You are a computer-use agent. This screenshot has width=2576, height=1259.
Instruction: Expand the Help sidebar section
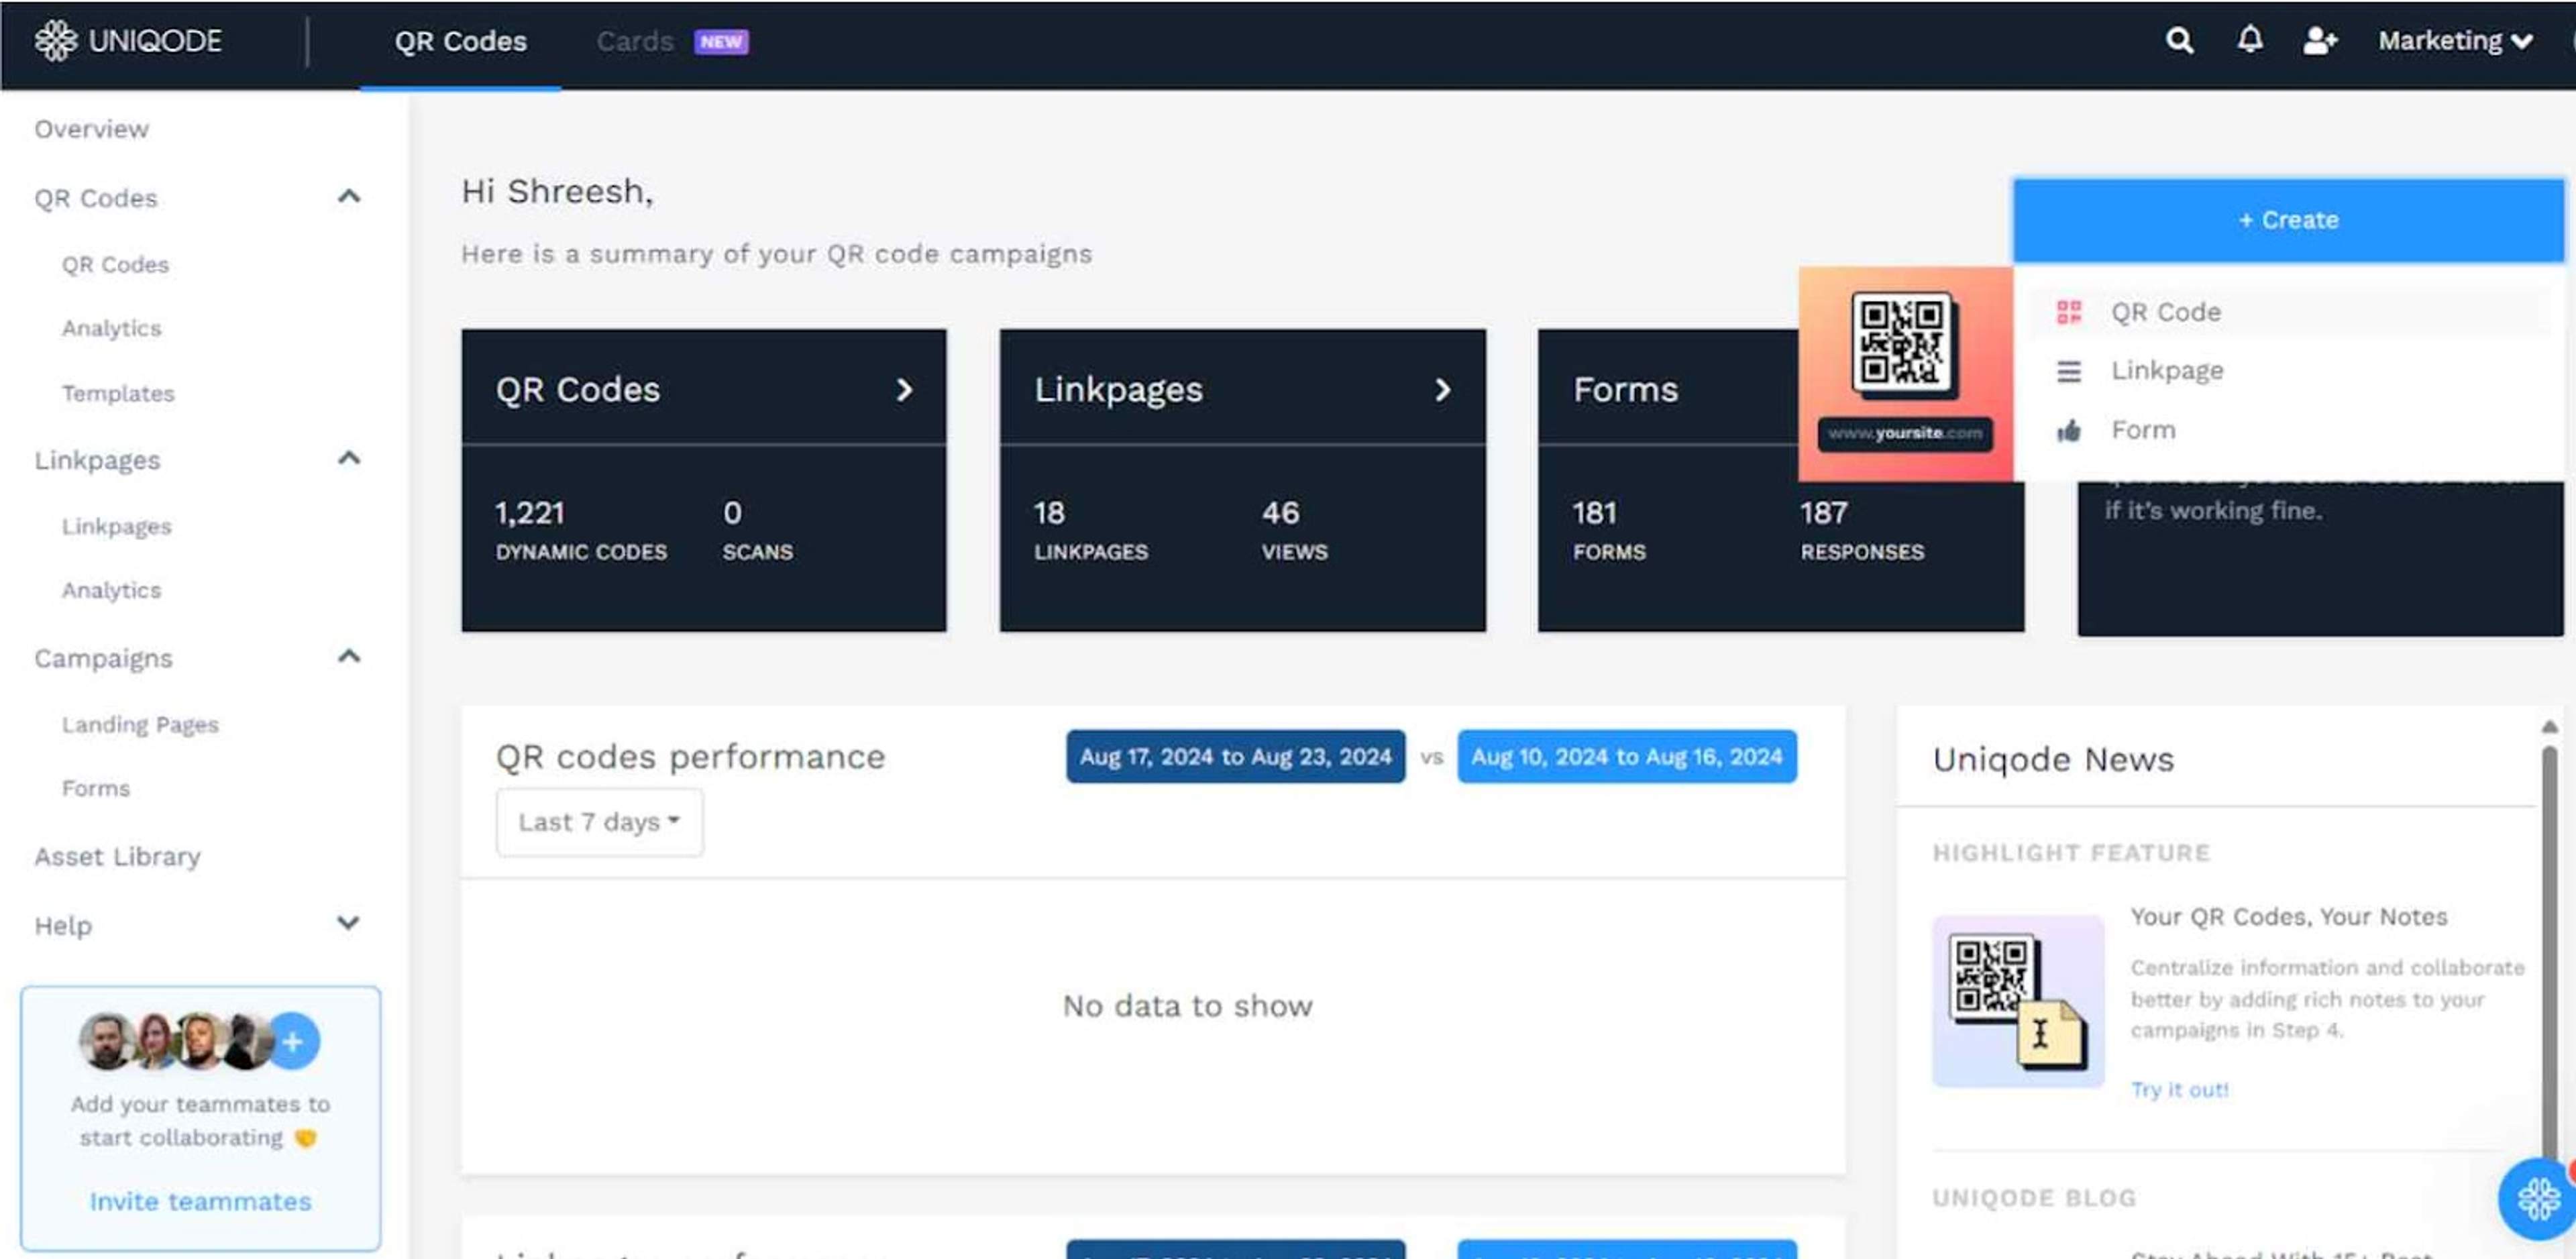click(x=348, y=924)
